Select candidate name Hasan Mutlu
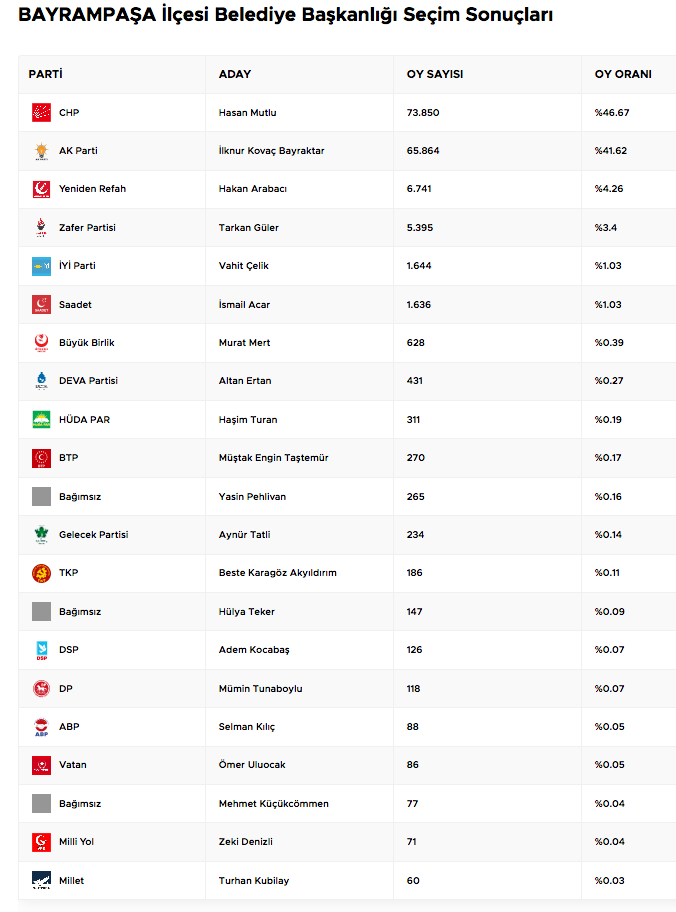Viewport: 676px width, 912px height. click(248, 113)
